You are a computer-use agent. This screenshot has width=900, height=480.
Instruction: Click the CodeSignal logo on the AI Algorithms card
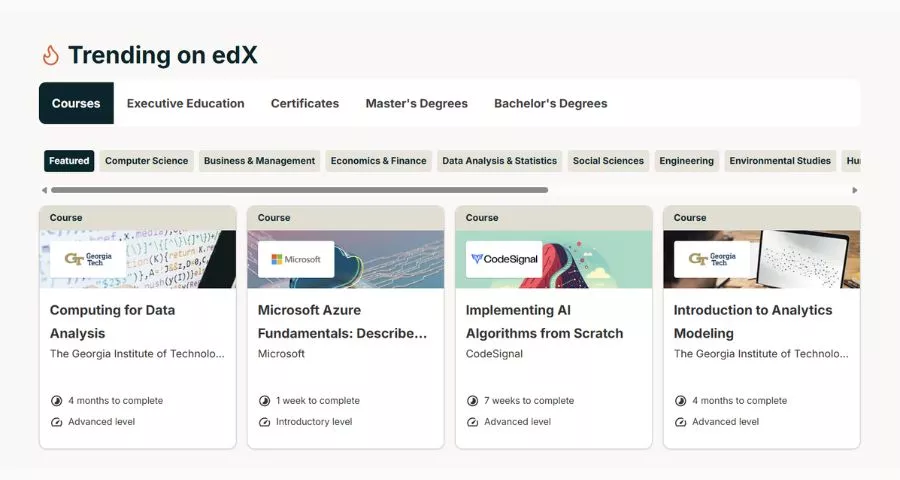coord(504,259)
